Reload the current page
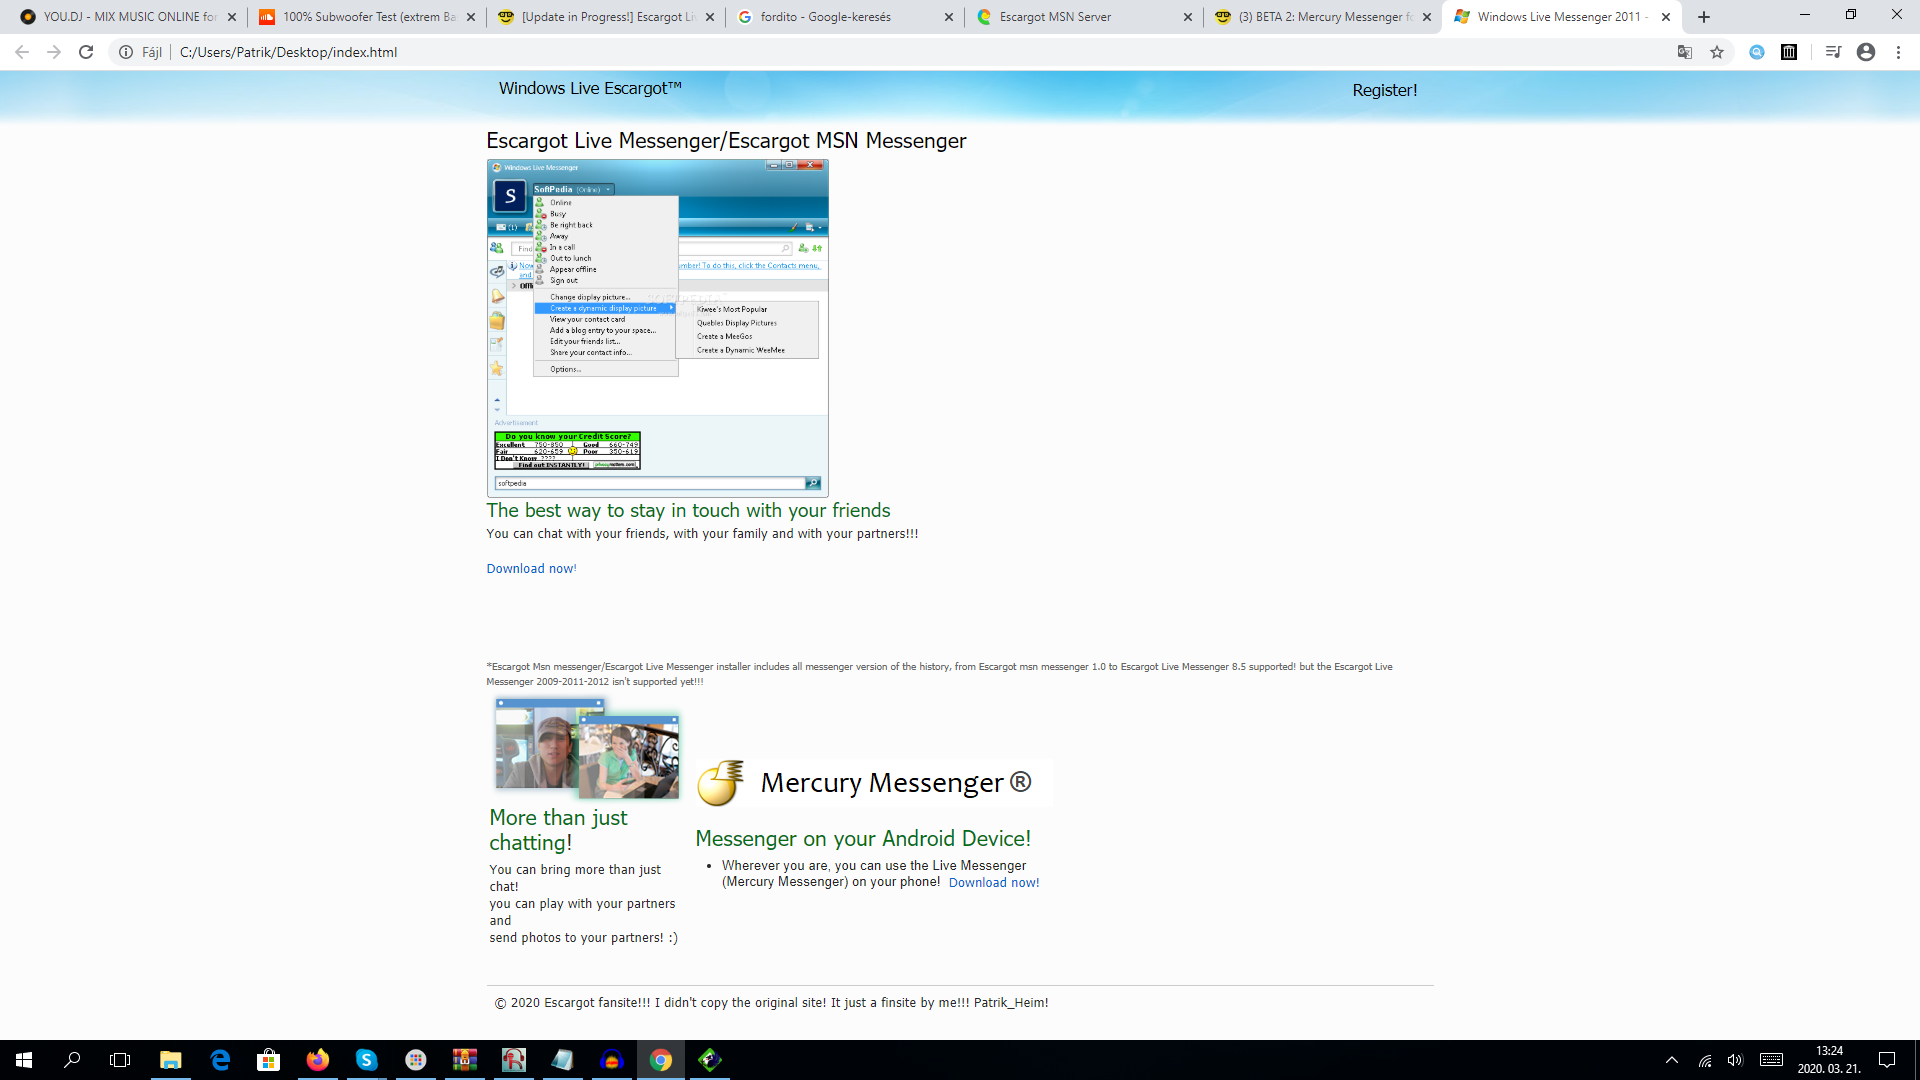This screenshot has height=1080, width=1920. pyautogui.click(x=86, y=52)
